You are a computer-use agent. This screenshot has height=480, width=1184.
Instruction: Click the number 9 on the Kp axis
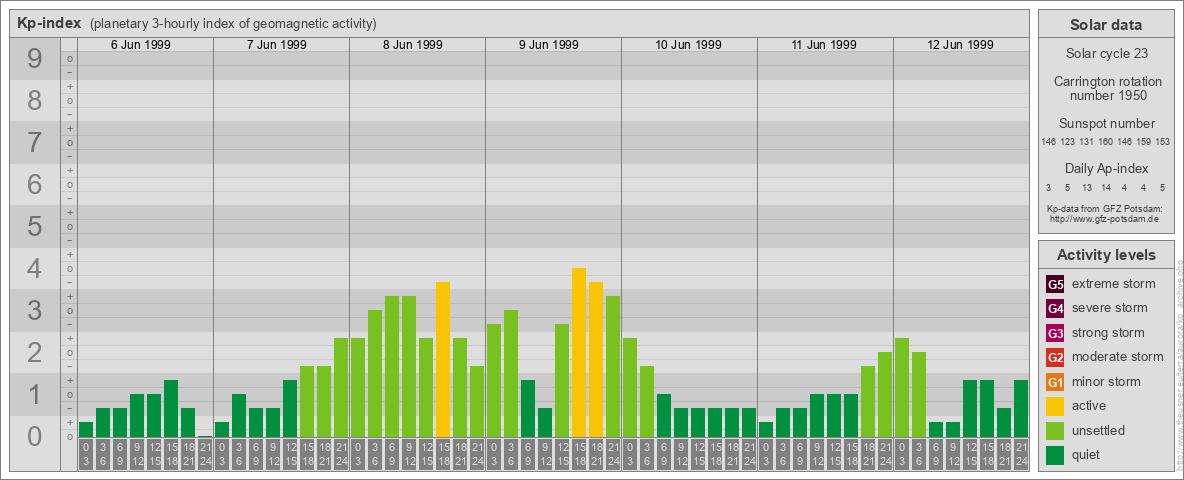click(x=34, y=60)
